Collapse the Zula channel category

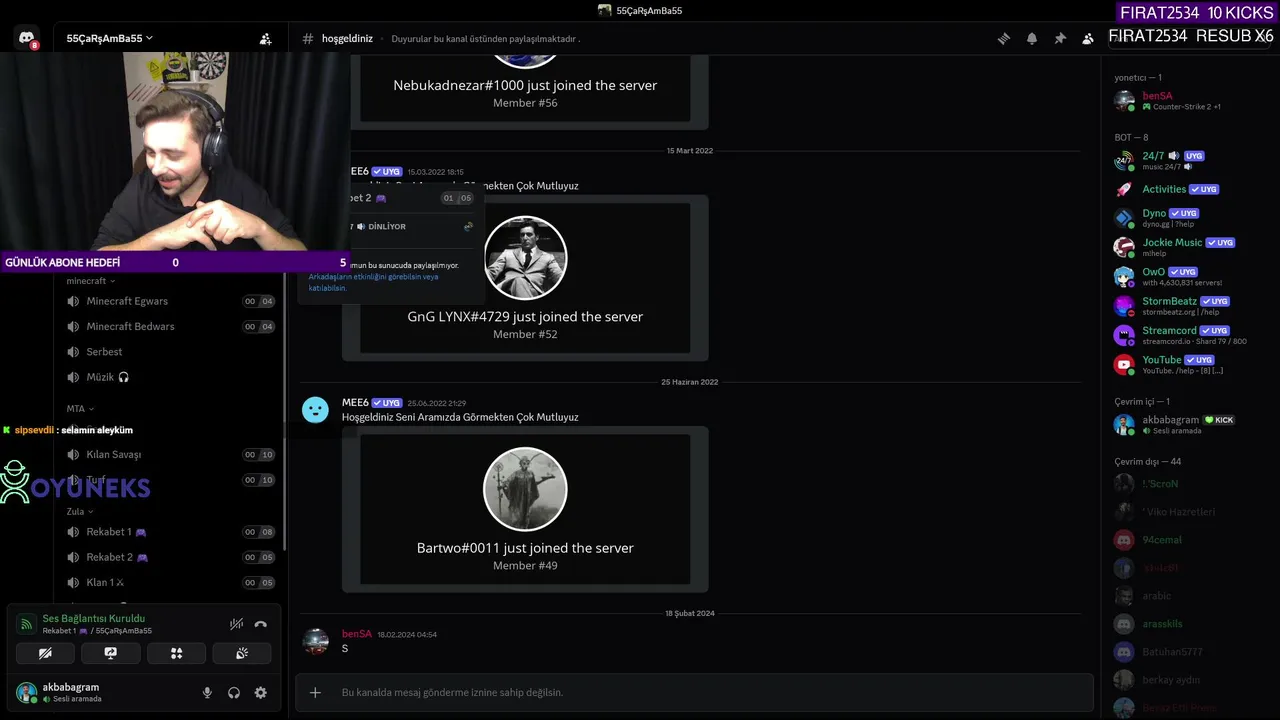[80, 511]
